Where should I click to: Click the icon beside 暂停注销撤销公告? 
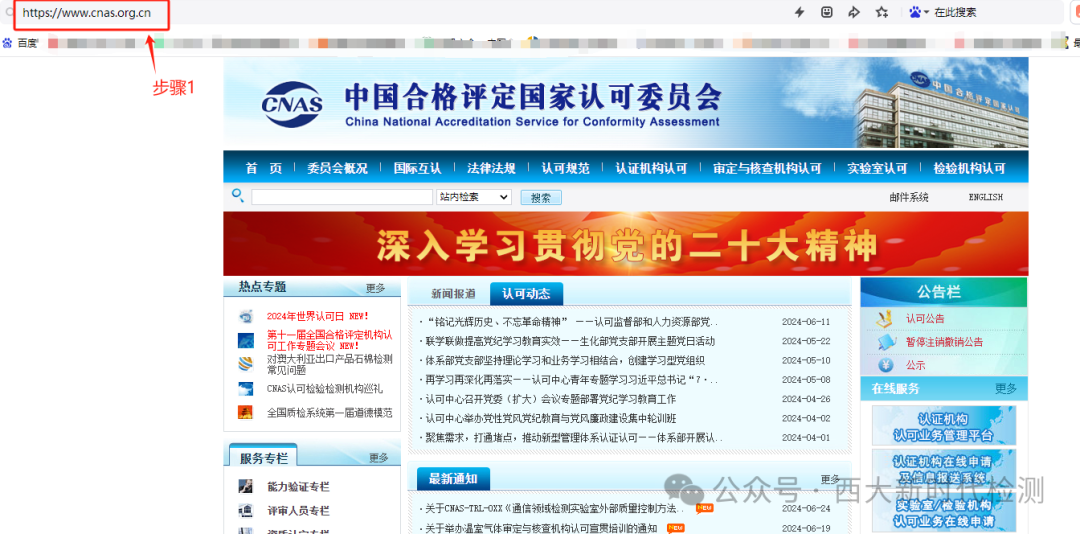[x=884, y=342]
